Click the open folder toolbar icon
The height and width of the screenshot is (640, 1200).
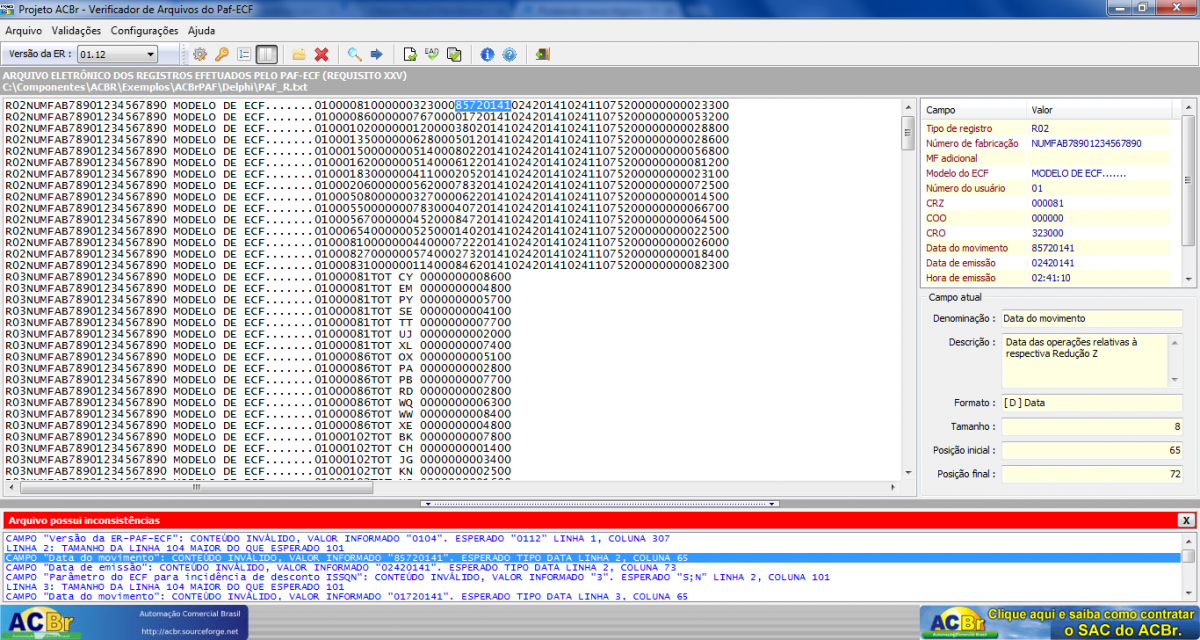tap(299, 54)
